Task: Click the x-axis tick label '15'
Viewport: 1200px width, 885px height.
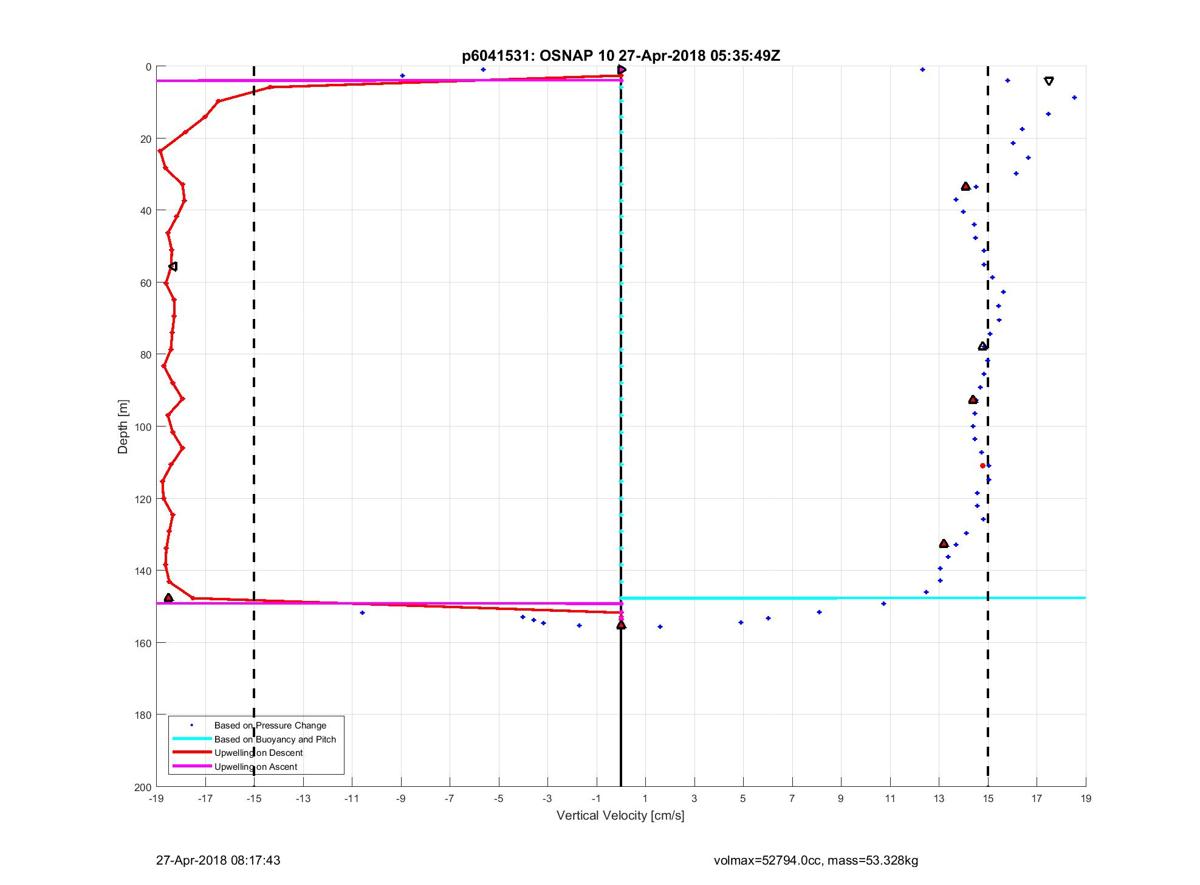Action: [x=988, y=798]
